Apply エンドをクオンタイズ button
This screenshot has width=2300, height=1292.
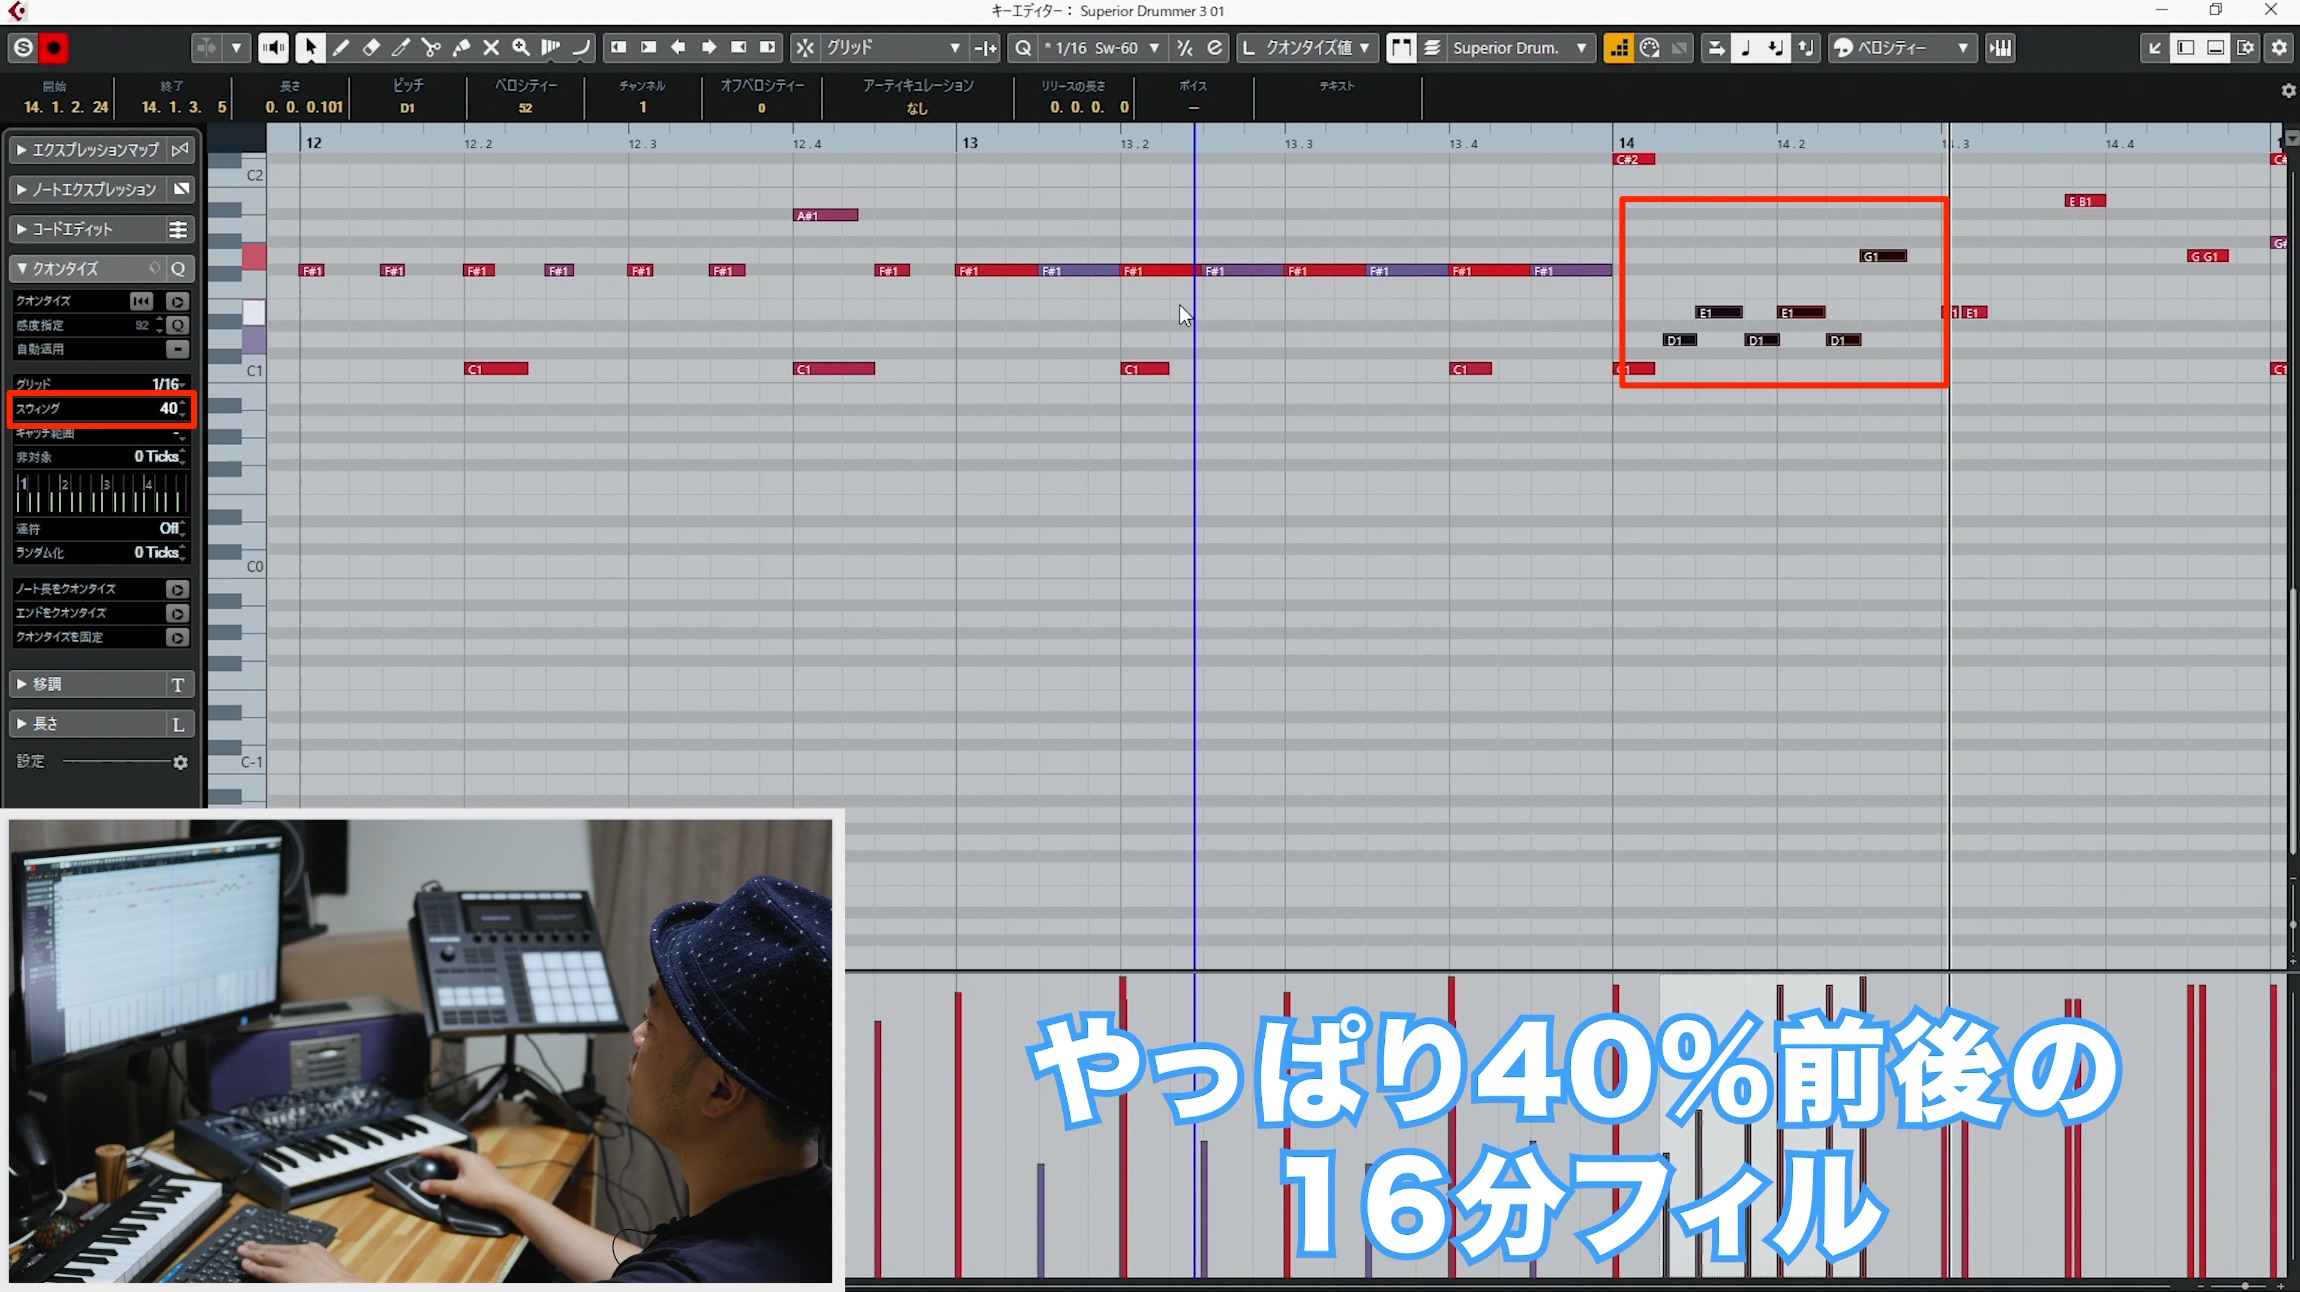177,613
